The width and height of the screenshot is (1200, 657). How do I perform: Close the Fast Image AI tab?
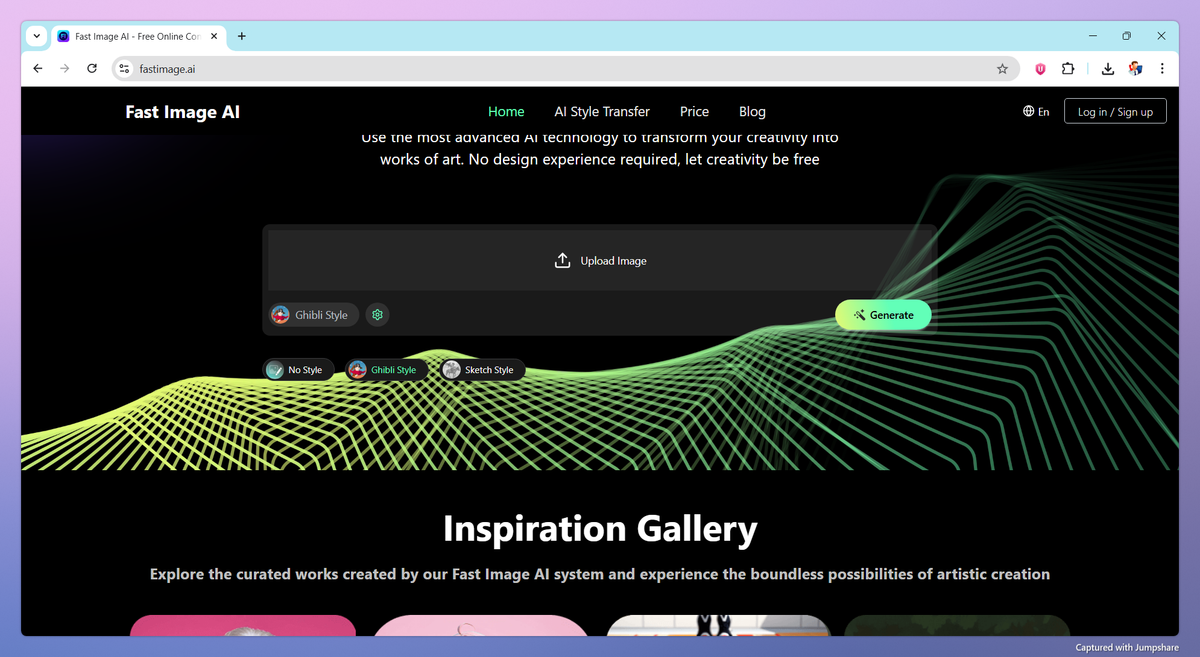214,36
